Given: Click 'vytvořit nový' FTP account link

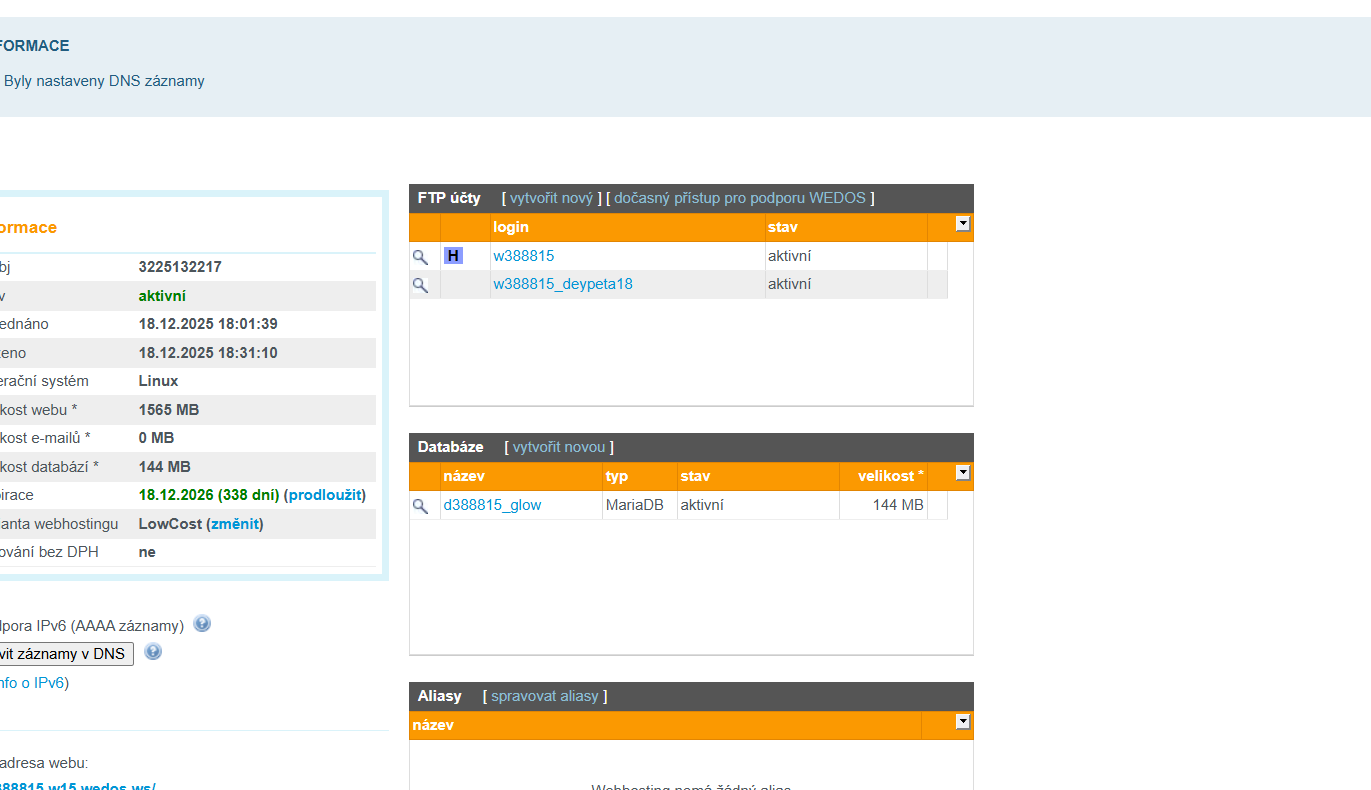Looking at the screenshot, I should tap(551, 198).
